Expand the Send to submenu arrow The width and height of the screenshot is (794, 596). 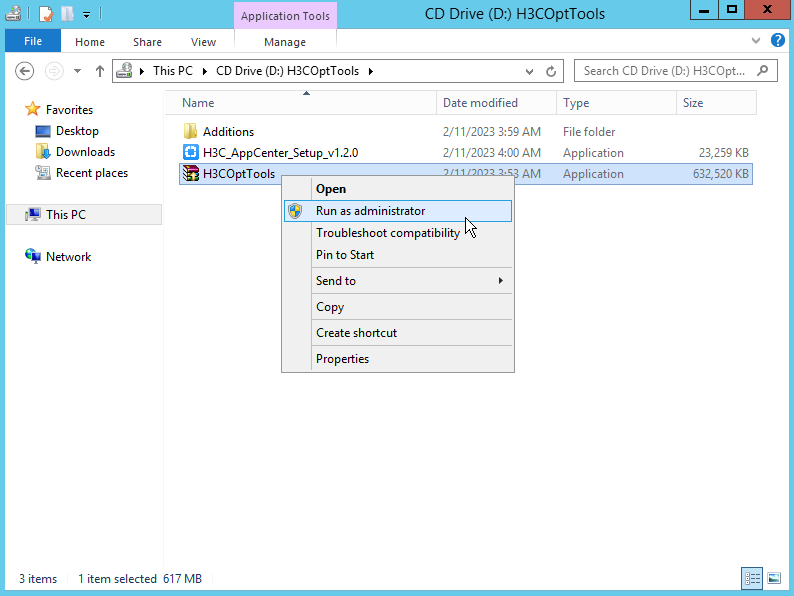tap(500, 281)
